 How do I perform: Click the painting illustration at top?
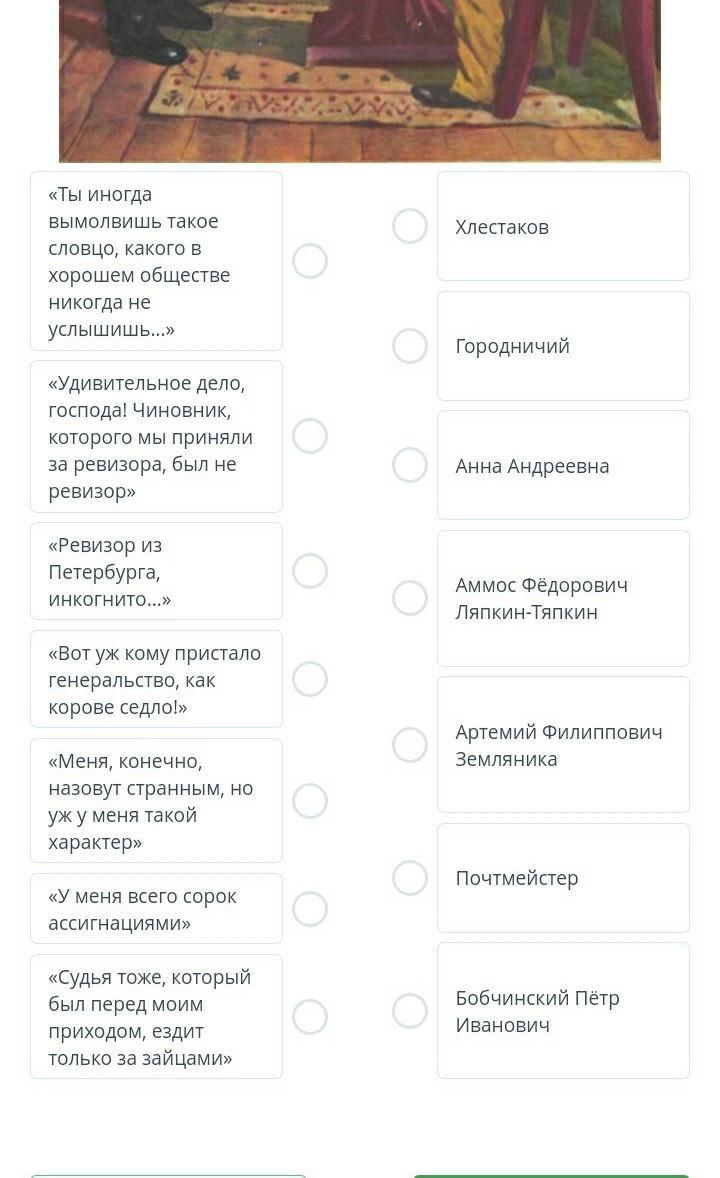(x=360, y=80)
